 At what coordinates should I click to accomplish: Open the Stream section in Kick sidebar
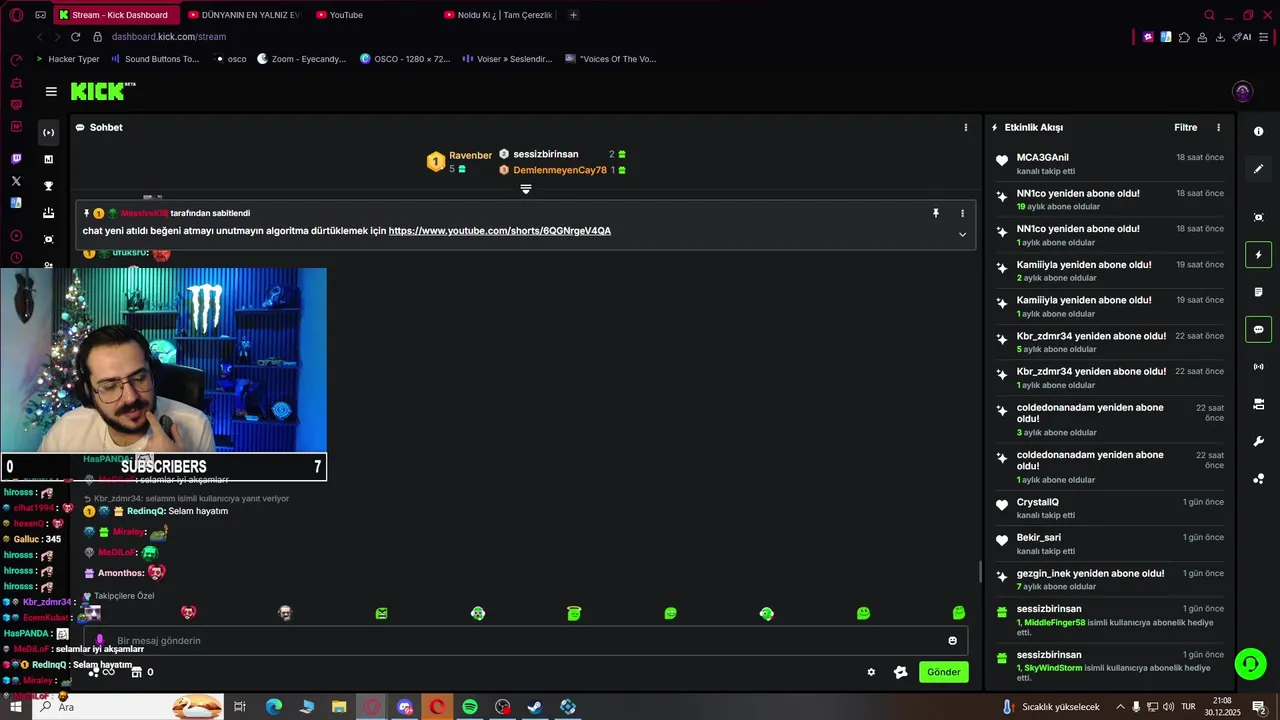(x=48, y=132)
